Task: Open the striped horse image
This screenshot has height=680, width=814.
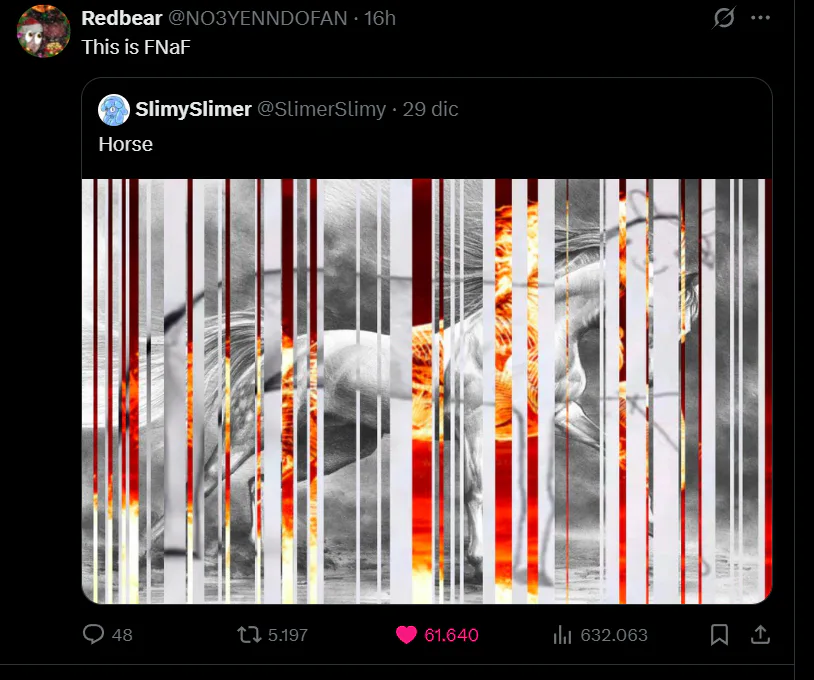Action: (x=427, y=391)
